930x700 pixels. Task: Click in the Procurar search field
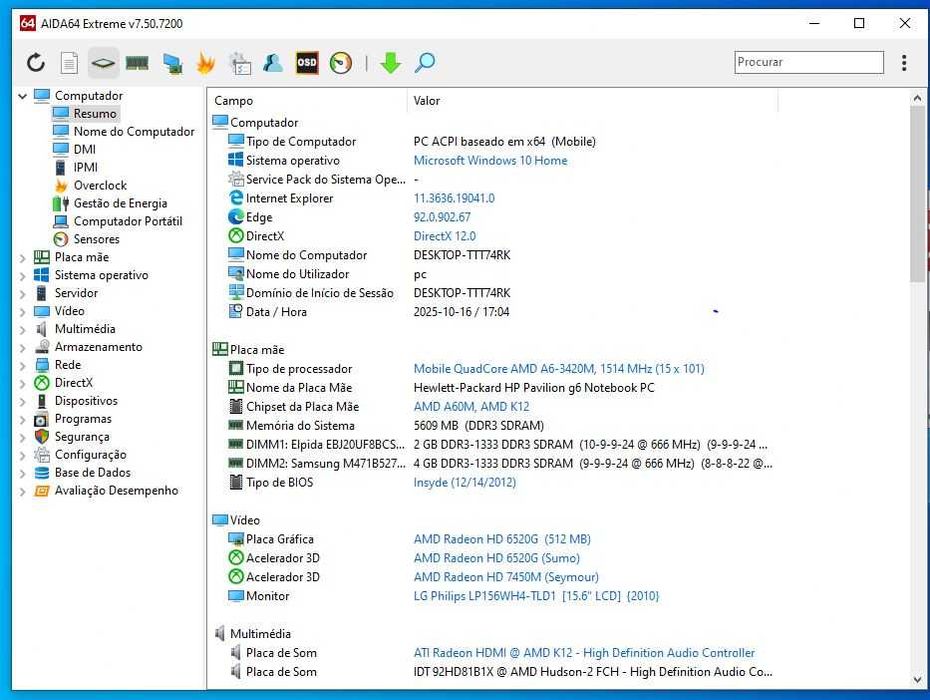coord(809,62)
